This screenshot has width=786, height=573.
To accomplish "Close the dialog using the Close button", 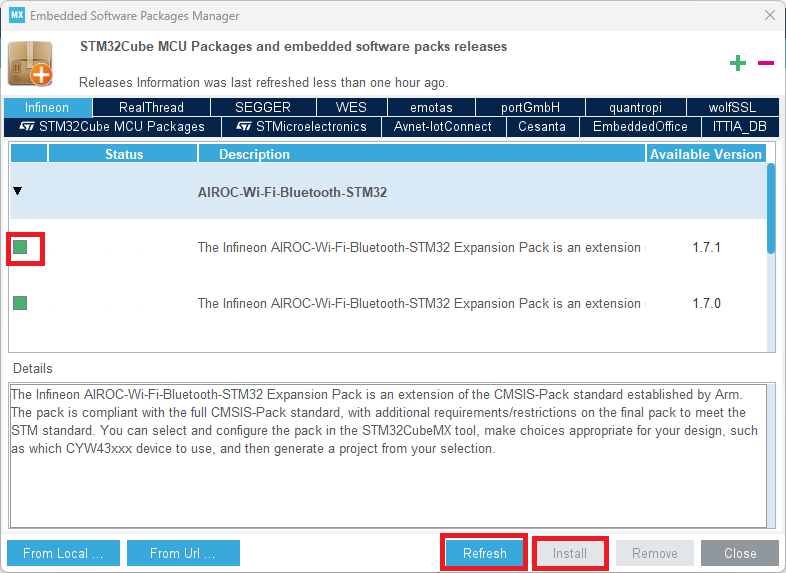I will tap(740, 553).
